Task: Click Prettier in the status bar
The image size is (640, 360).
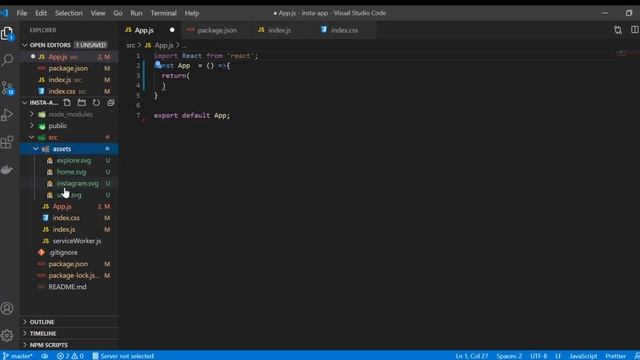Action: coord(616,356)
